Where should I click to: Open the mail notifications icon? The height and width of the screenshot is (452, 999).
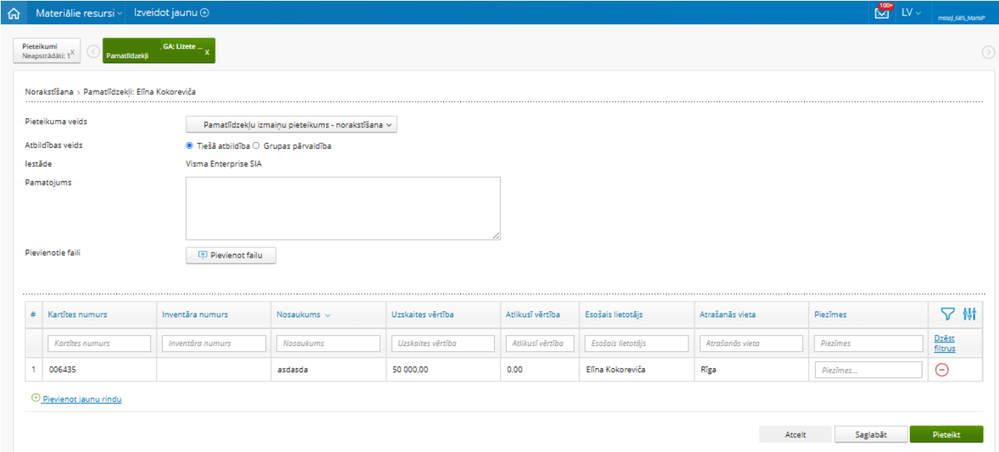coord(882,12)
